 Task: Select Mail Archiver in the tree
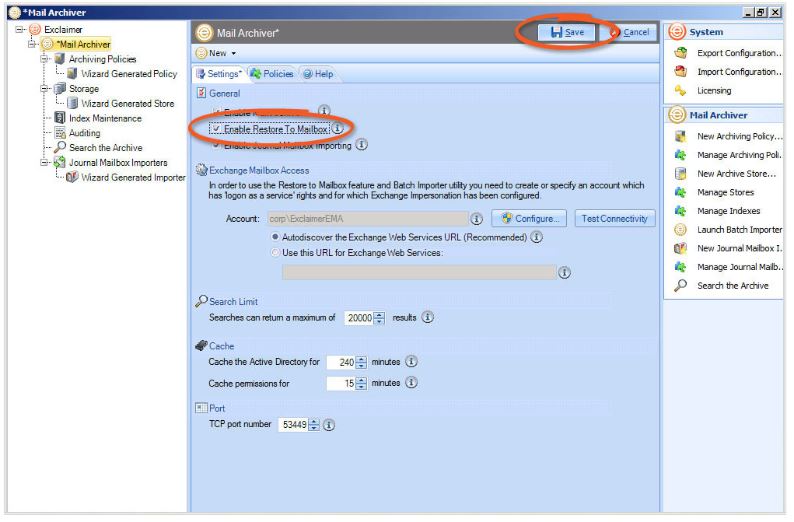pyautogui.click(x=83, y=45)
